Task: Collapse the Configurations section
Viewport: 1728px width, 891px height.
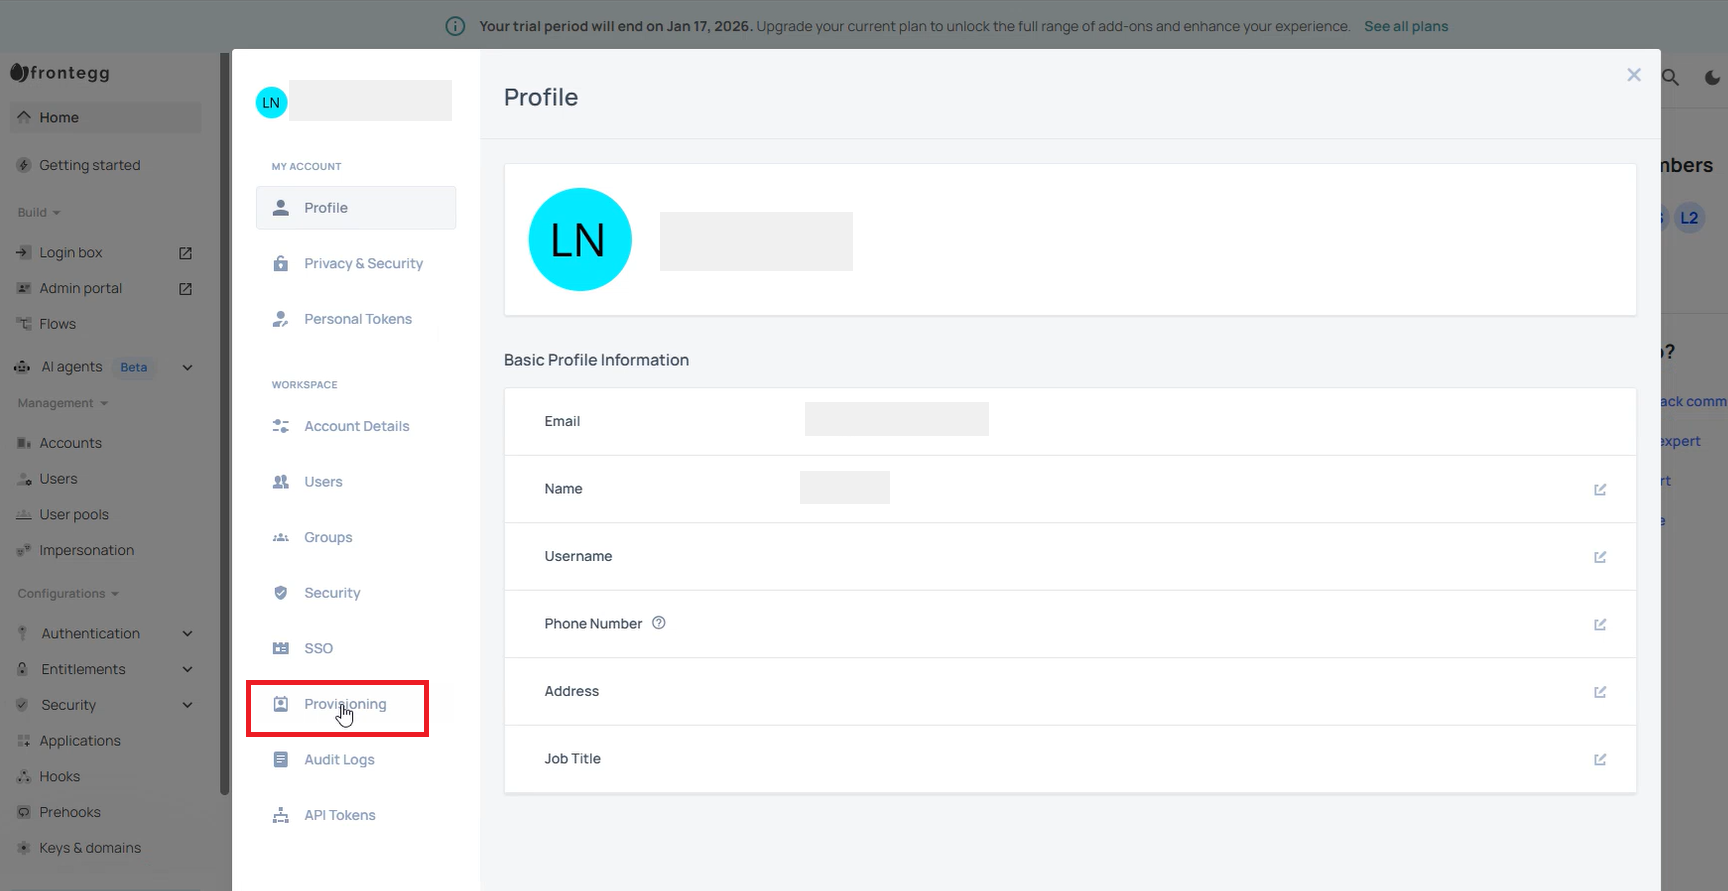Action: [68, 594]
